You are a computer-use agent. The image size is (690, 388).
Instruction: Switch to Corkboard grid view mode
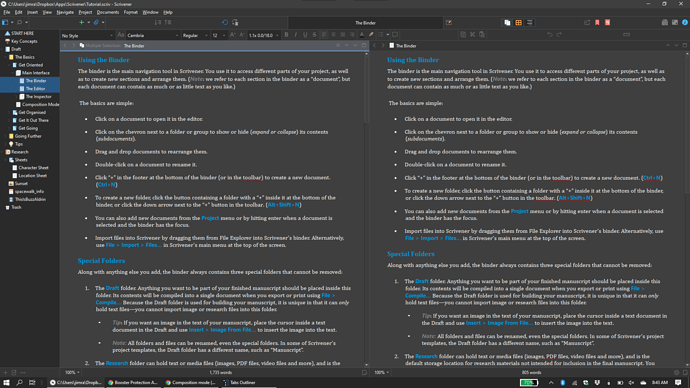coord(518,22)
